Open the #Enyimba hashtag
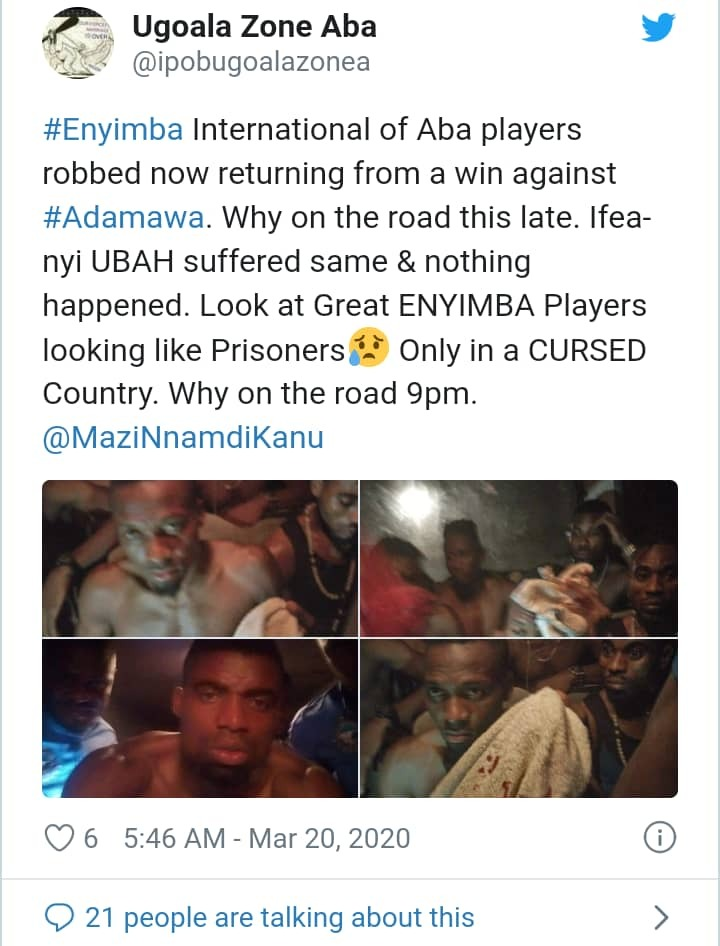The height and width of the screenshot is (946, 720). 113,130
